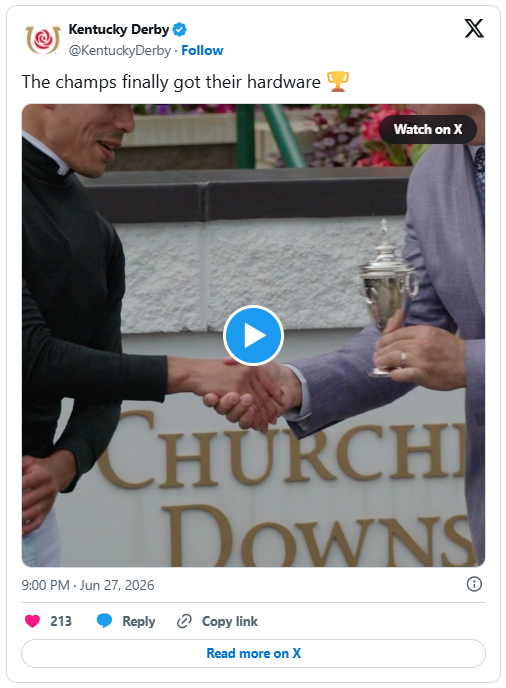
Task: Click the Watch on X overlay button
Action: [428, 129]
